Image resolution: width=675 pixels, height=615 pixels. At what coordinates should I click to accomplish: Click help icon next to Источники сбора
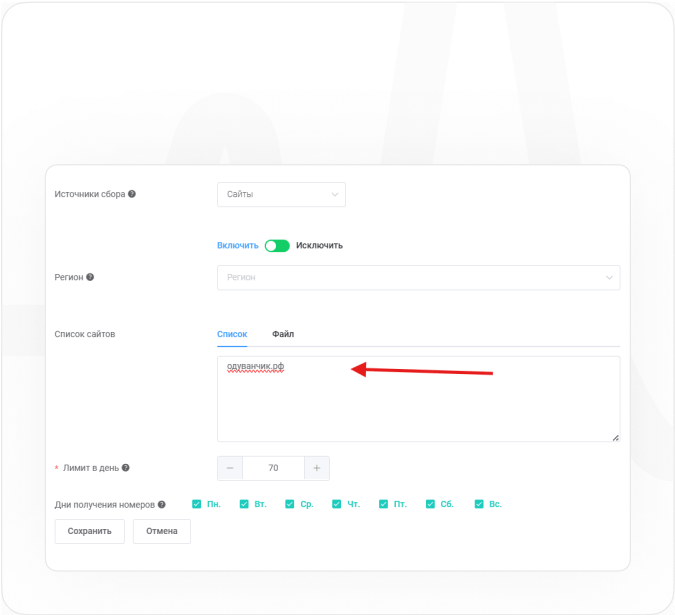(132, 194)
